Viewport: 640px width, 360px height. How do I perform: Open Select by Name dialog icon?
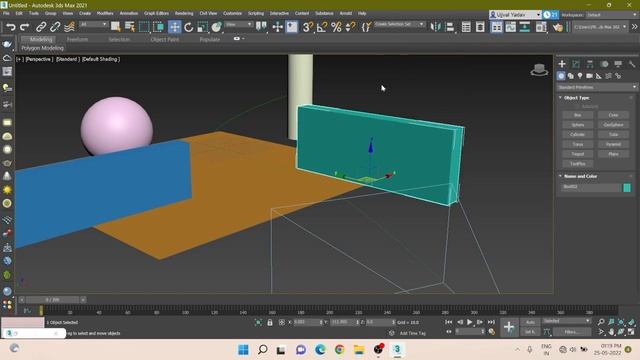point(130,27)
